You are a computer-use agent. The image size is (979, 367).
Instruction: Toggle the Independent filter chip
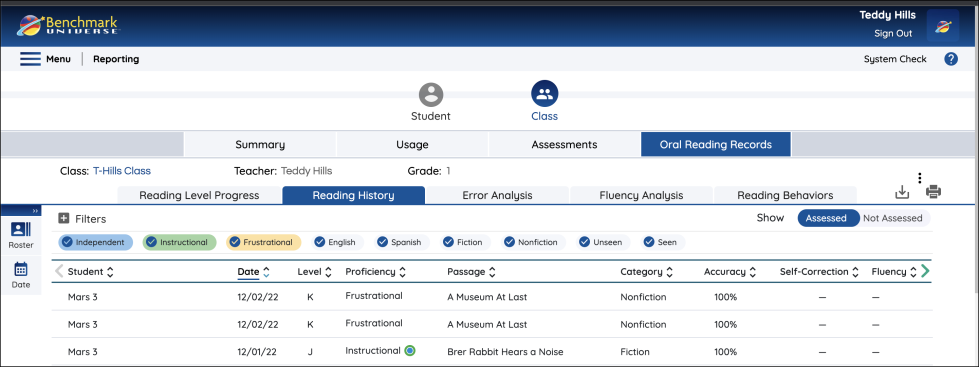pos(96,242)
